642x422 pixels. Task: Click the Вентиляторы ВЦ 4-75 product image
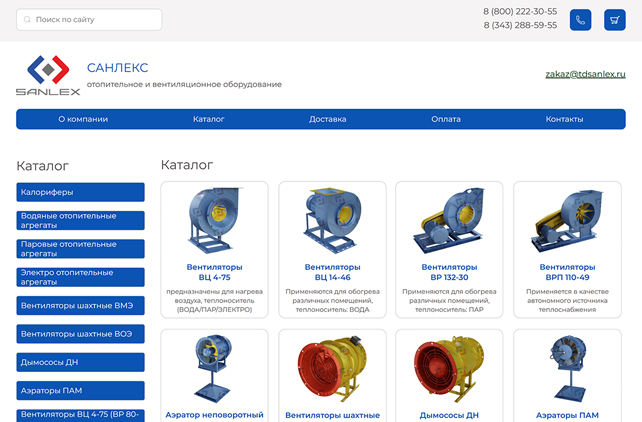214,222
